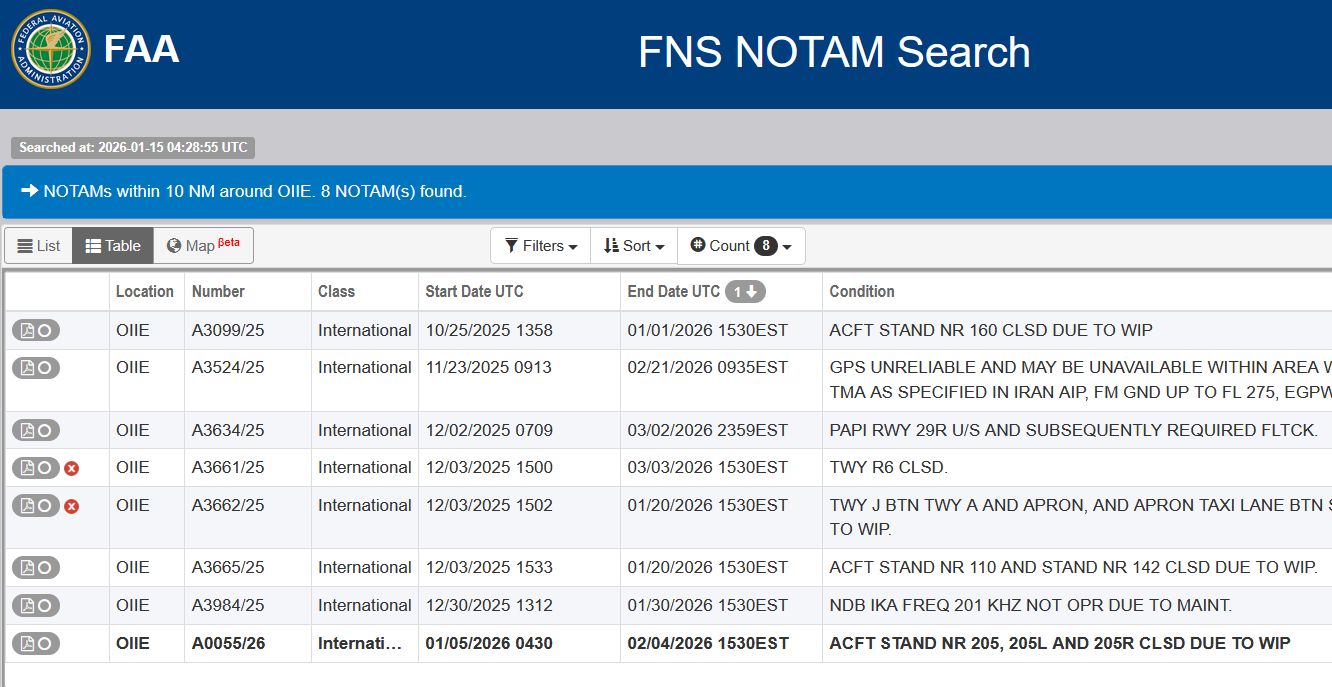Image resolution: width=1332 pixels, height=687 pixels.
Task: Sort by Start Date UTC column header
Action: (474, 291)
